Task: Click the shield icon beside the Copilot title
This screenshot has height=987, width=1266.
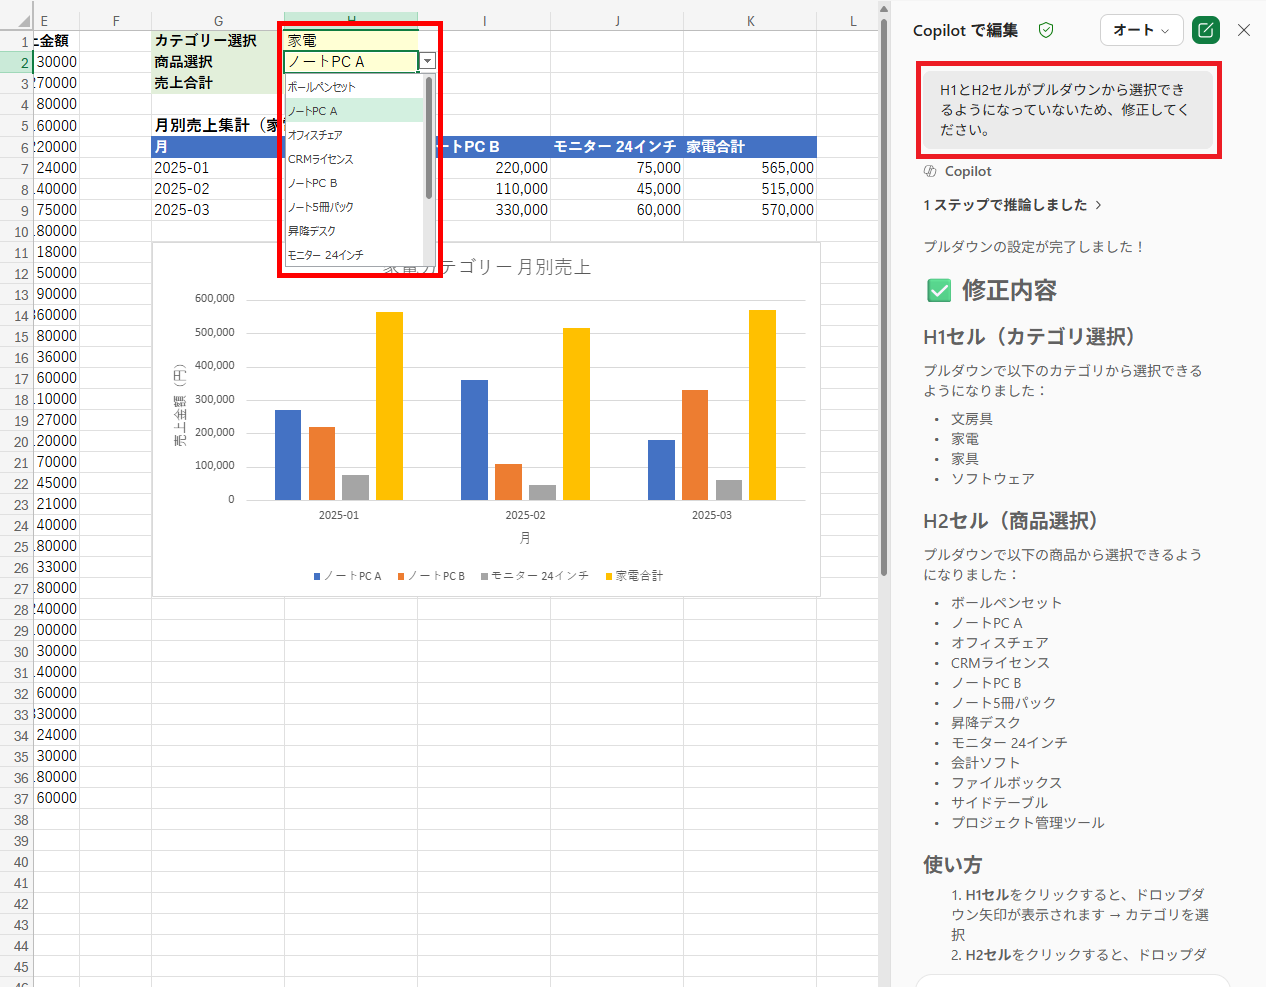Action: coord(1046,30)
